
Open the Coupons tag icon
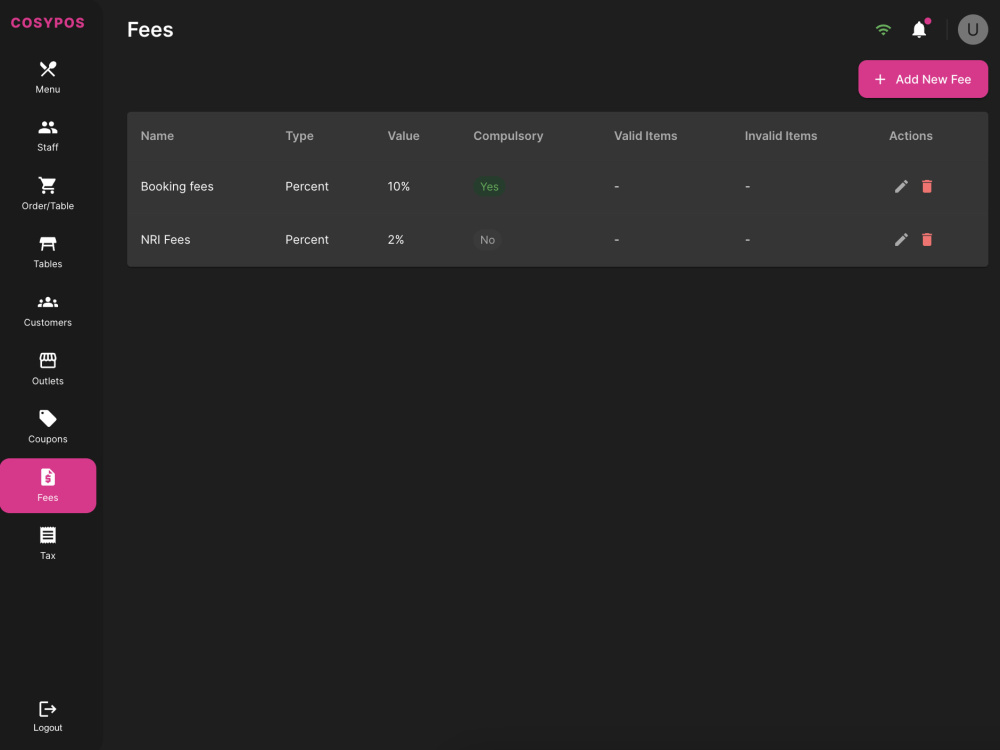pos(48,418)
